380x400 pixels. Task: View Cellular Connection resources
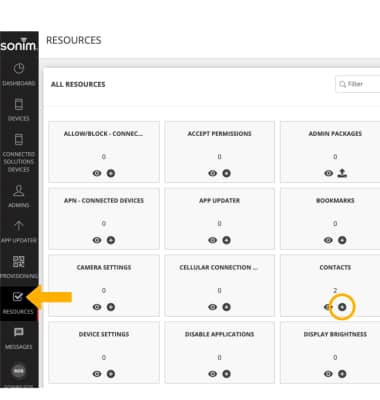212,307
